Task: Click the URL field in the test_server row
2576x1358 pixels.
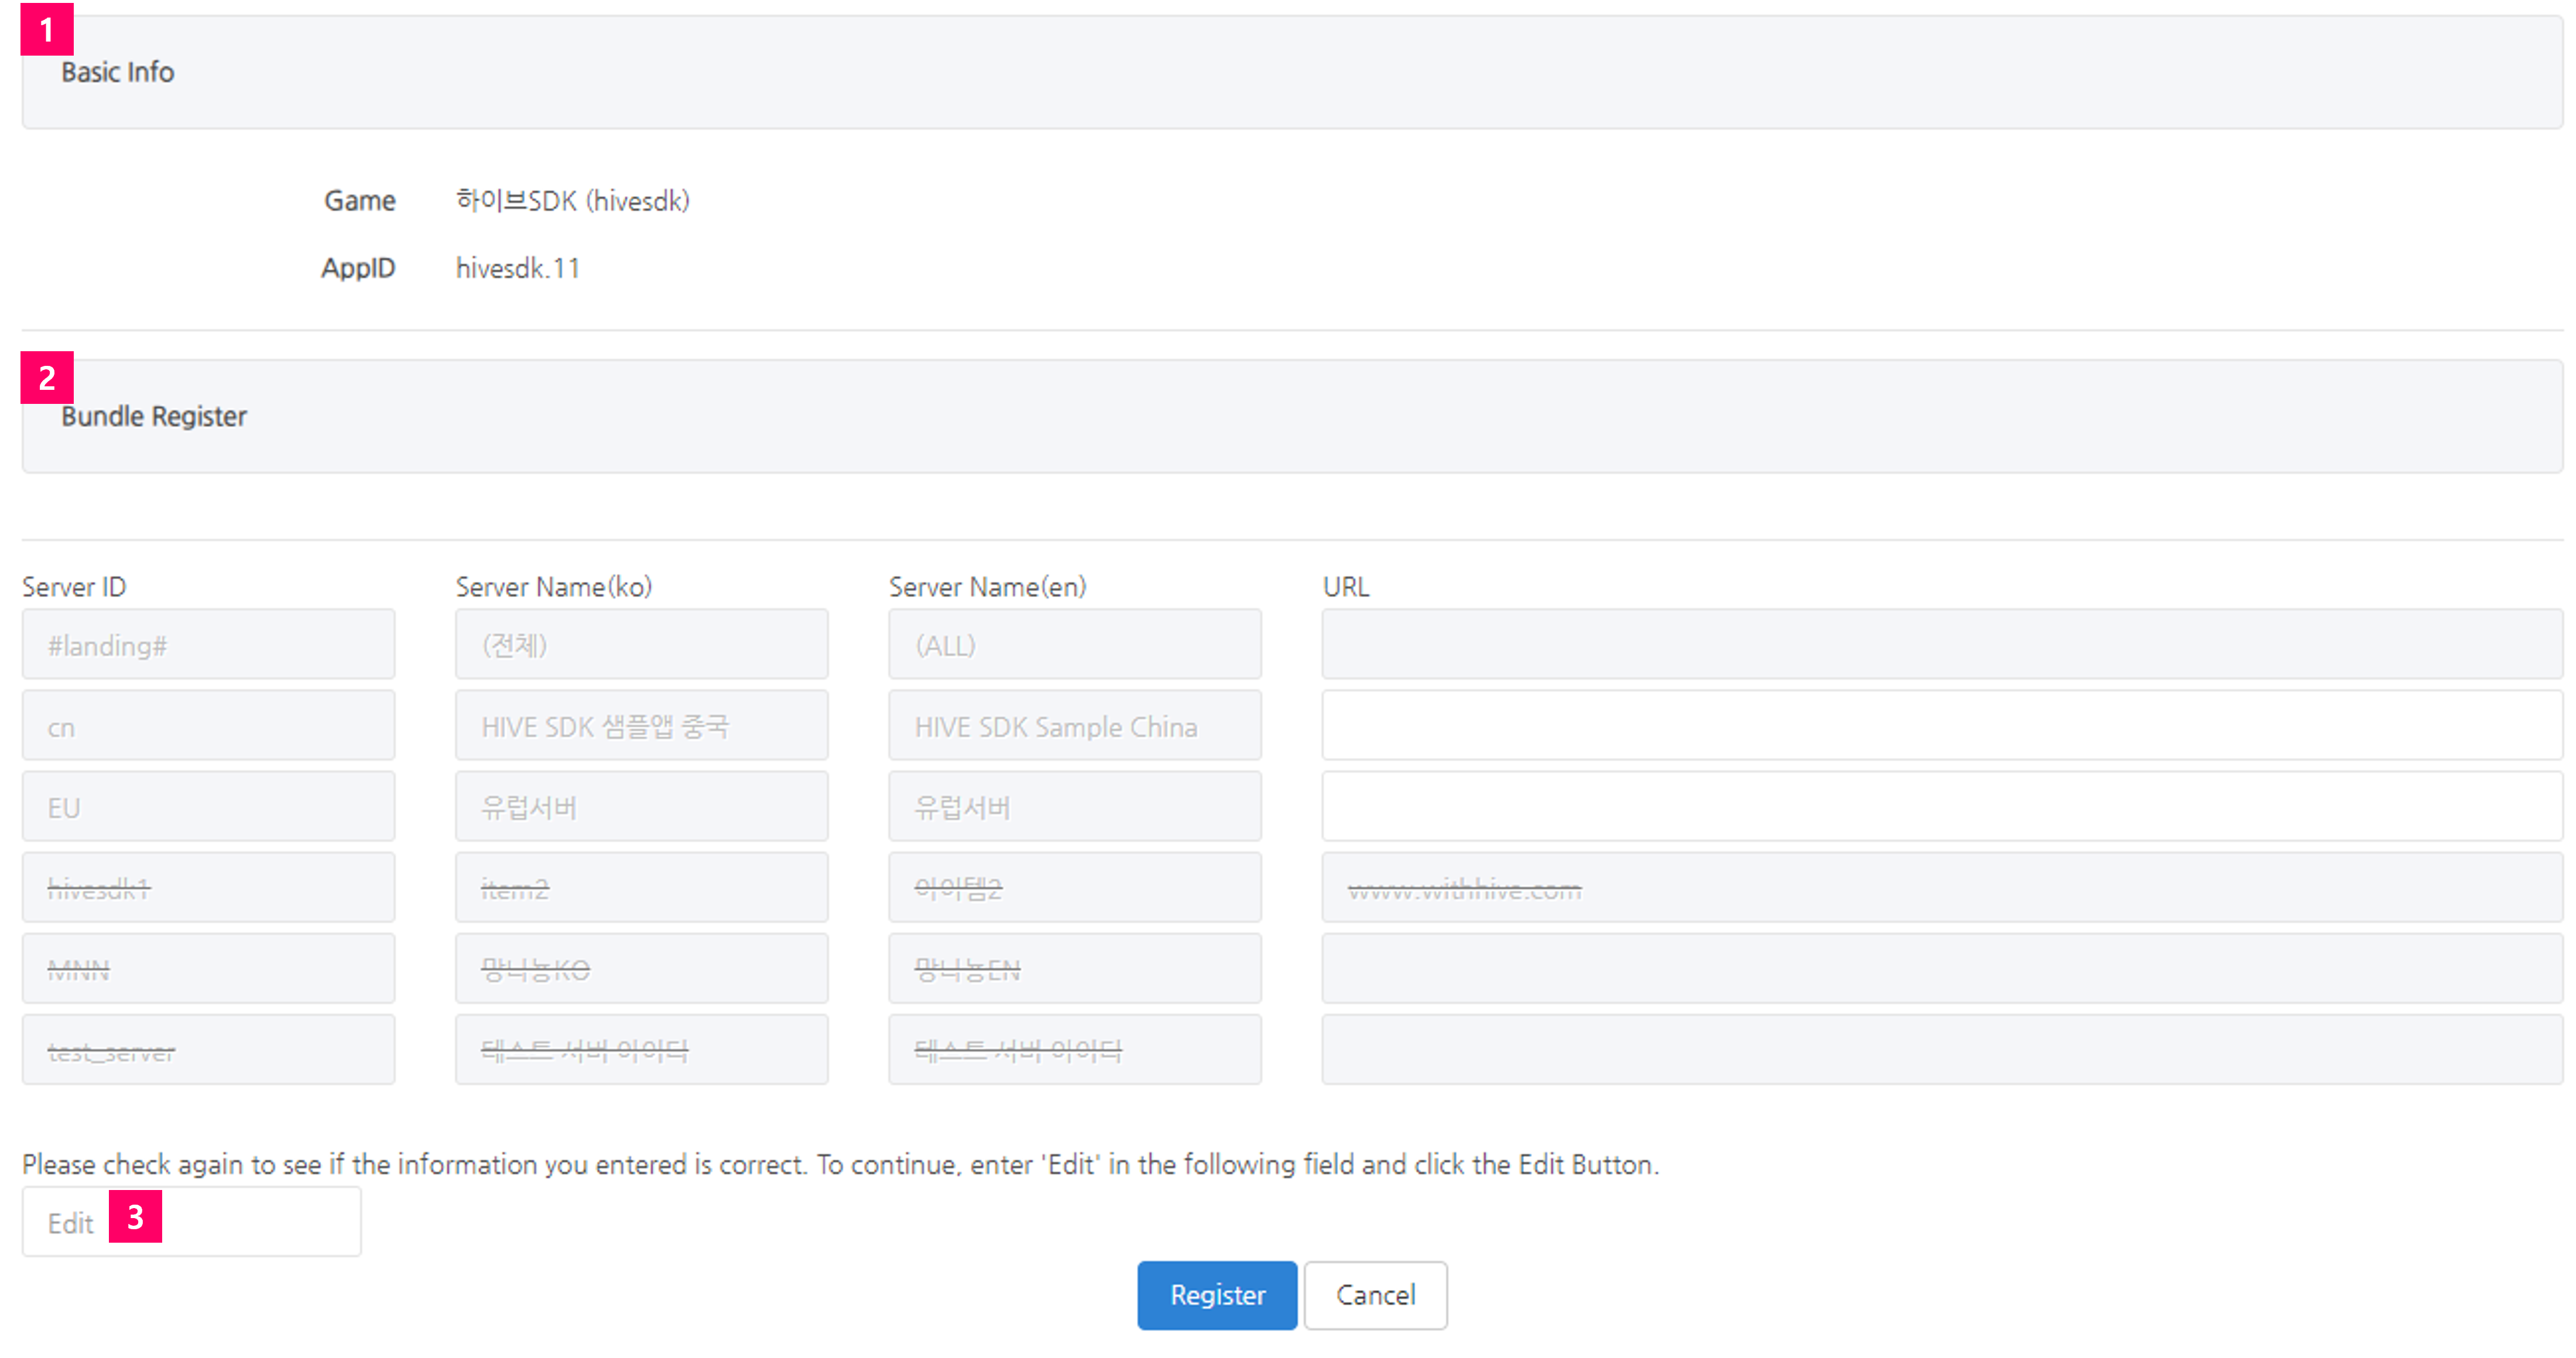Action: [x=1942, y=1050]
